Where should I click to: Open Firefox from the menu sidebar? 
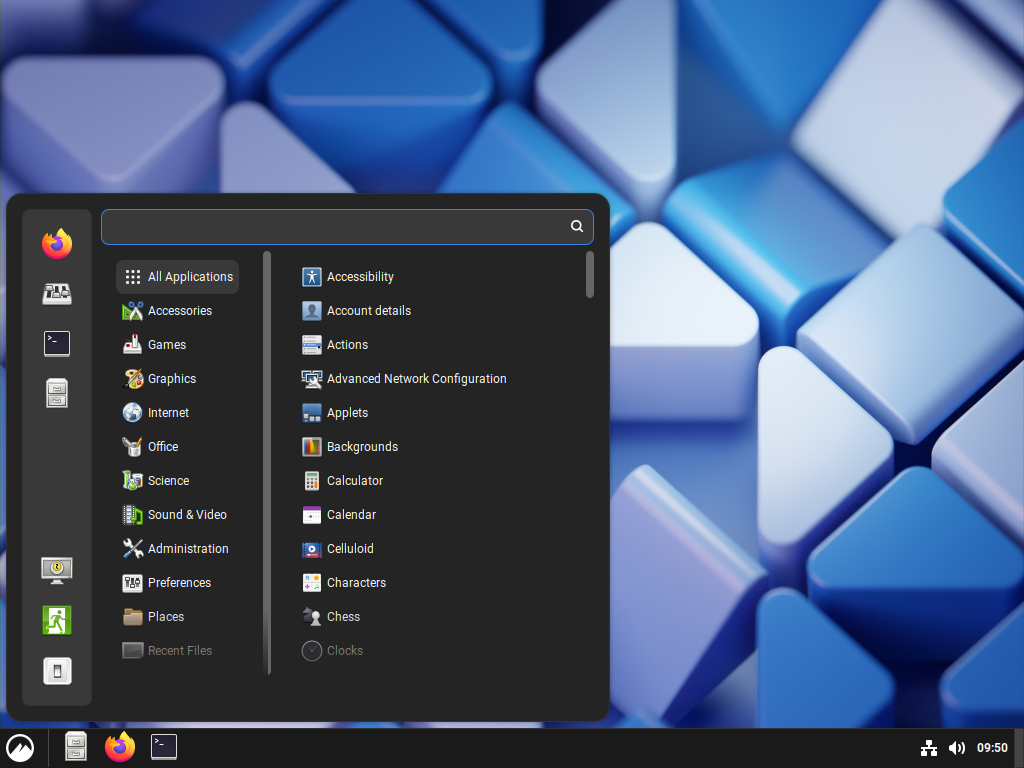57,243
